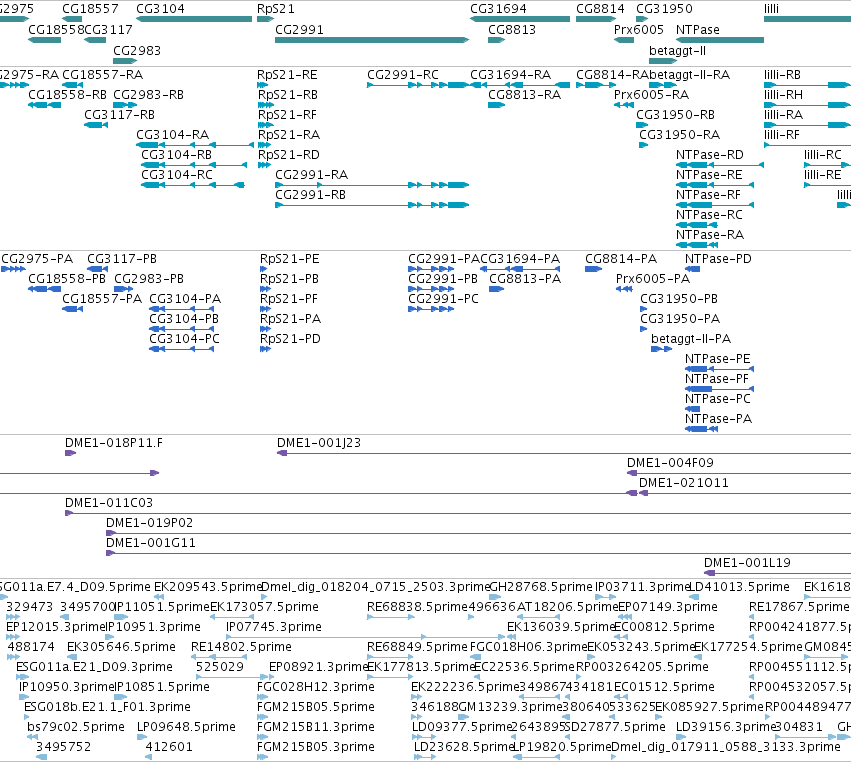Select transcript NTPase-RD

click(x=710, y=155)
